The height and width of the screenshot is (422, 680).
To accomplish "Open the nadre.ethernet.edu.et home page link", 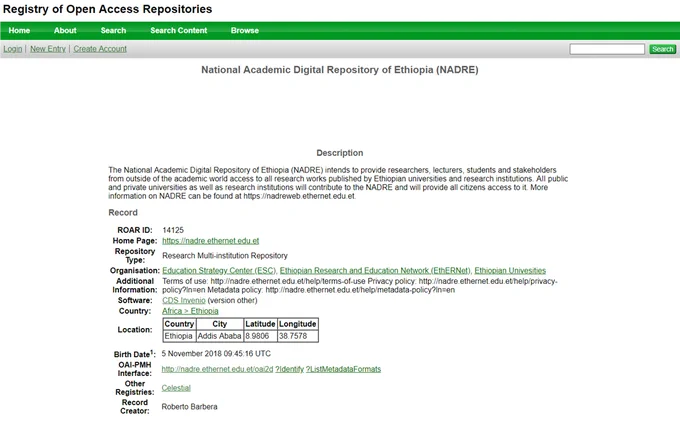I will pos(210,241).
